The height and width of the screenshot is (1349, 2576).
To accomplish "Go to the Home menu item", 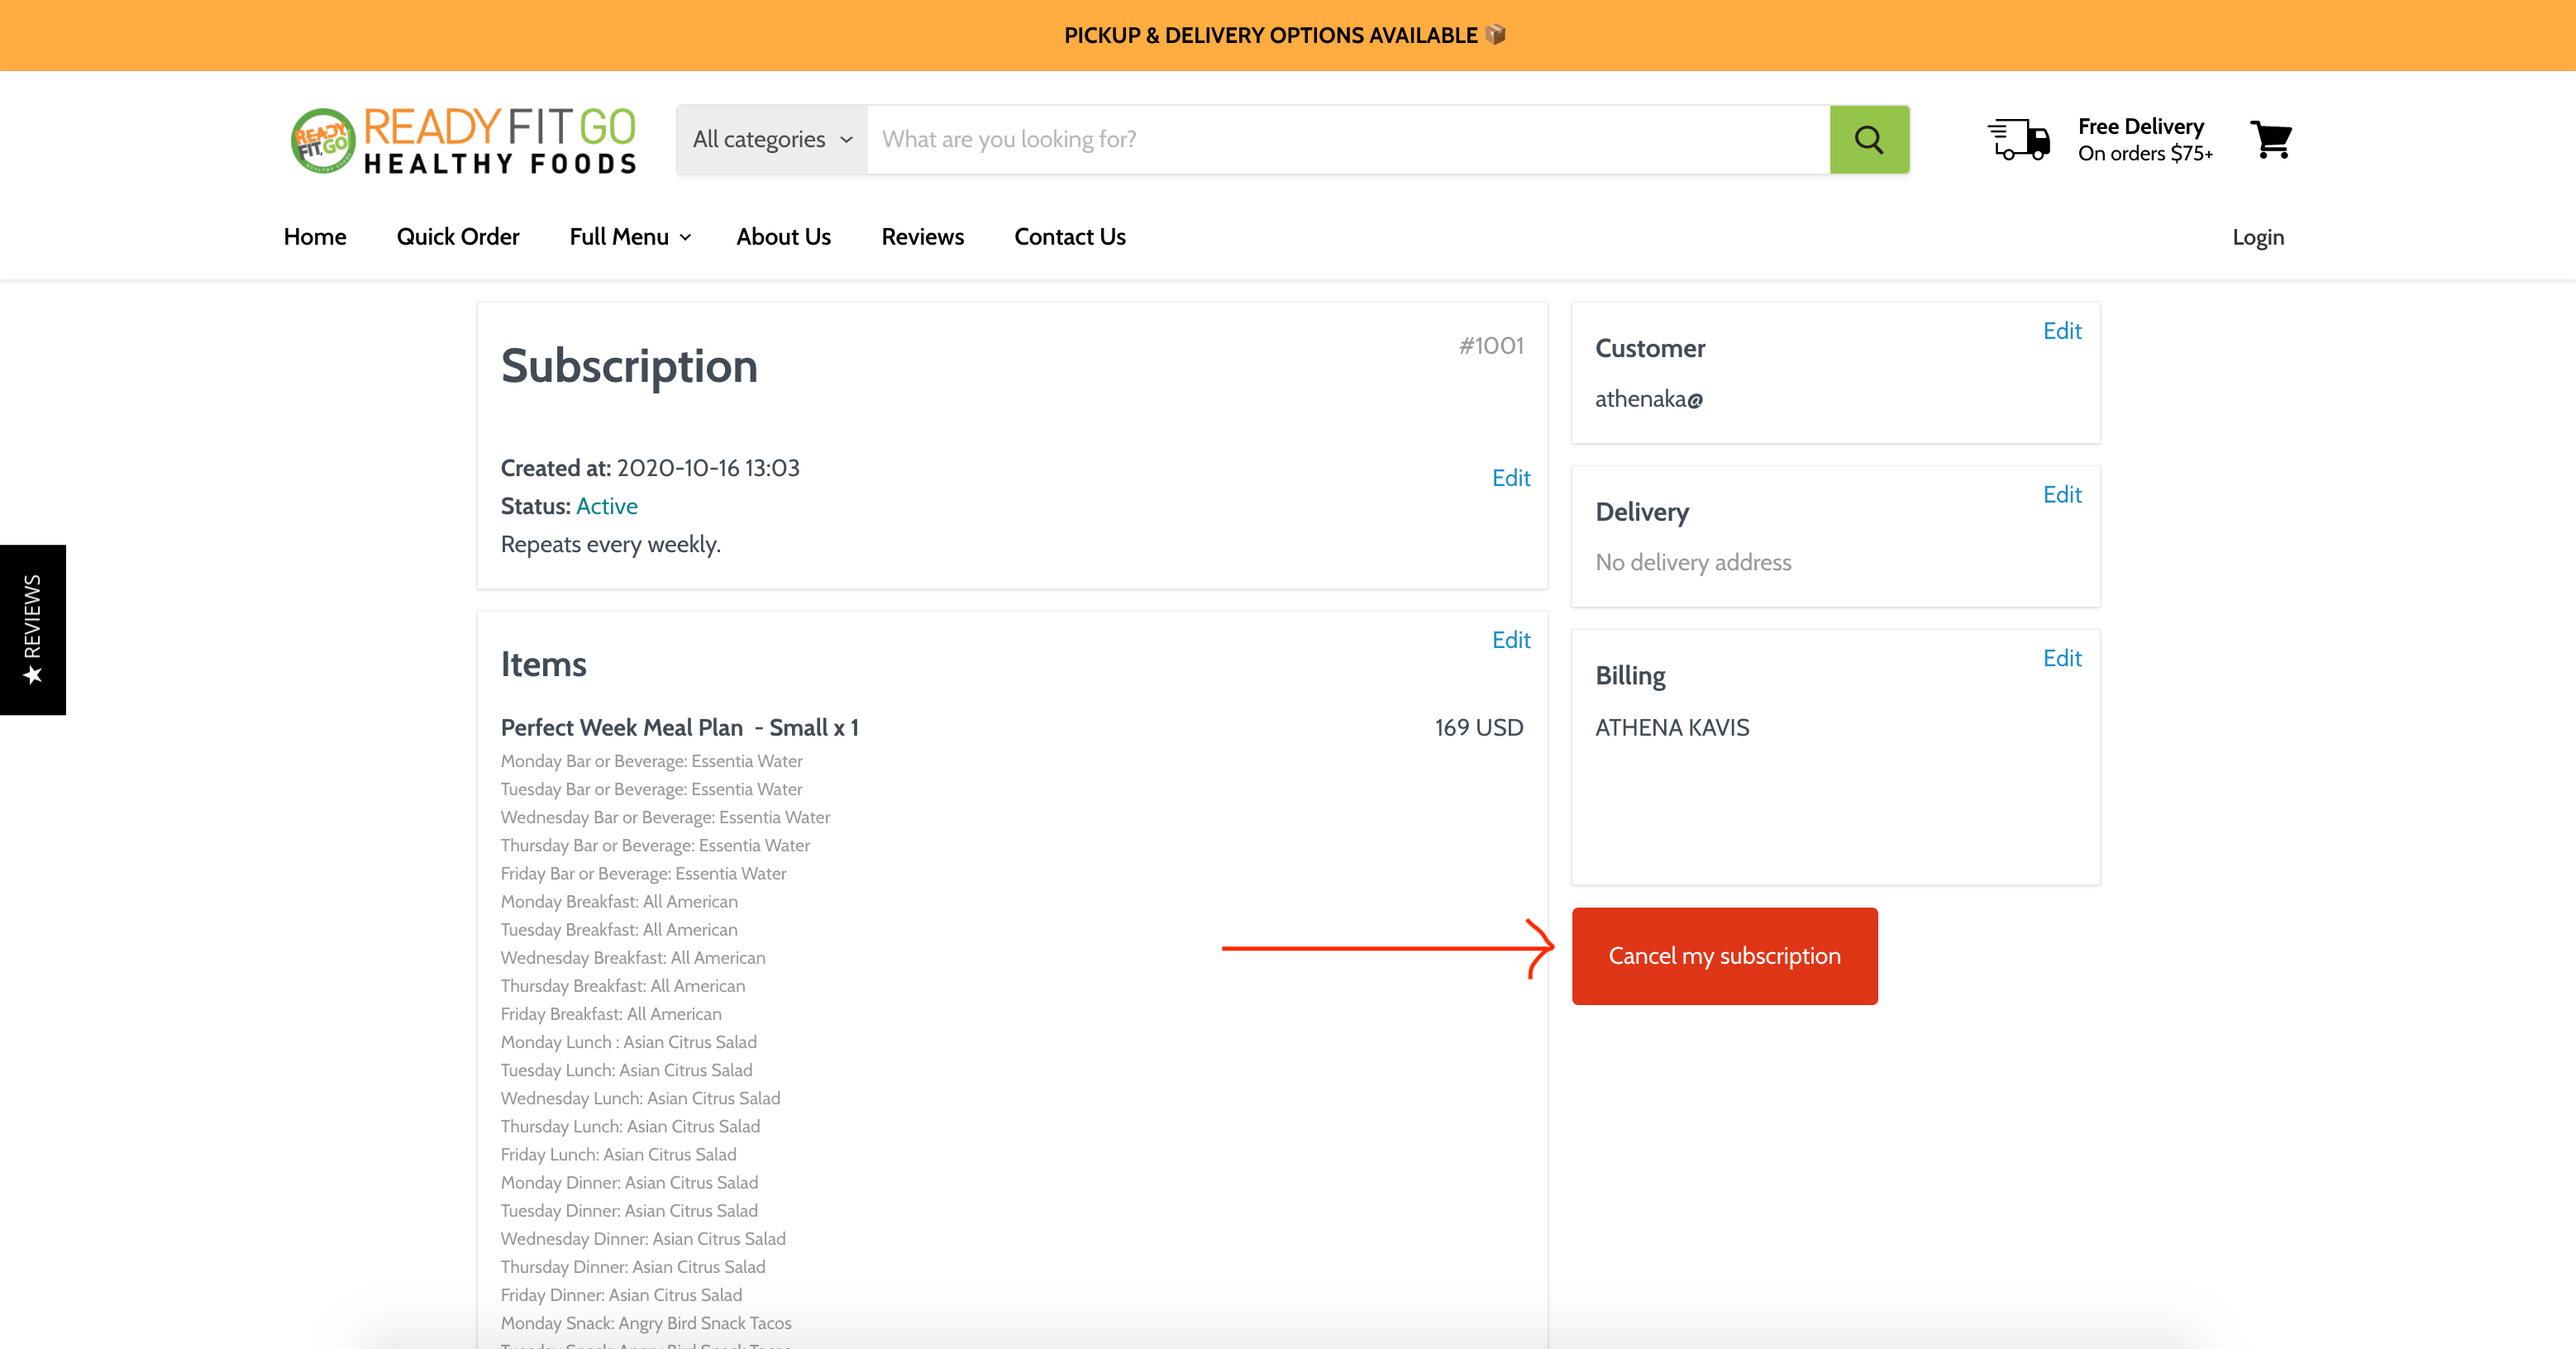I will point(314,237).
